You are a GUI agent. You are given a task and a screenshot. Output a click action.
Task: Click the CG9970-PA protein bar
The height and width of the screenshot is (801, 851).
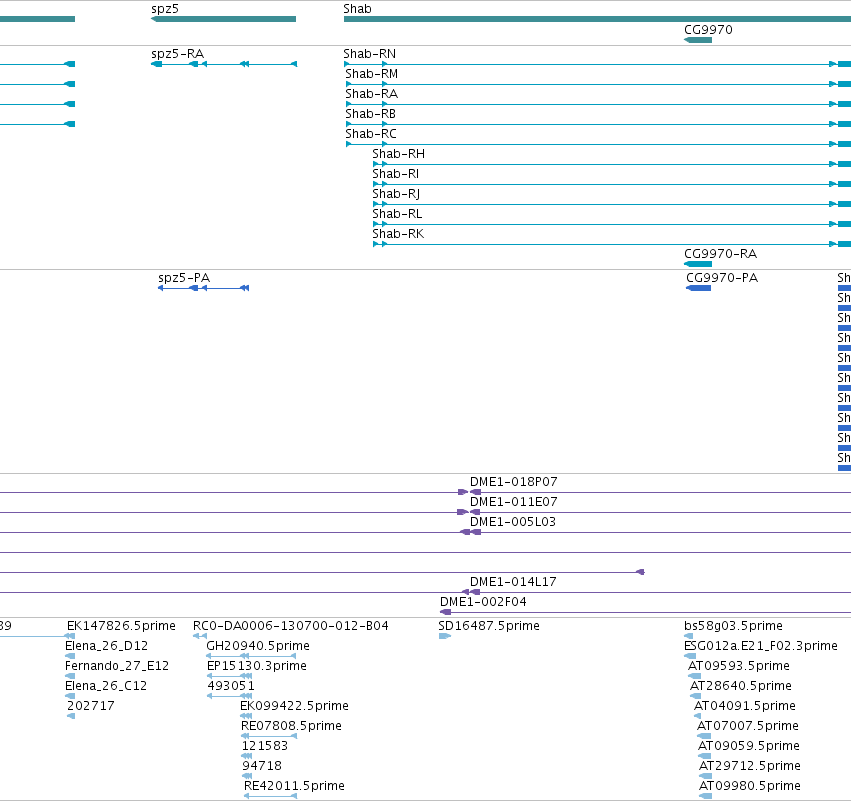(x=698, y=288)
